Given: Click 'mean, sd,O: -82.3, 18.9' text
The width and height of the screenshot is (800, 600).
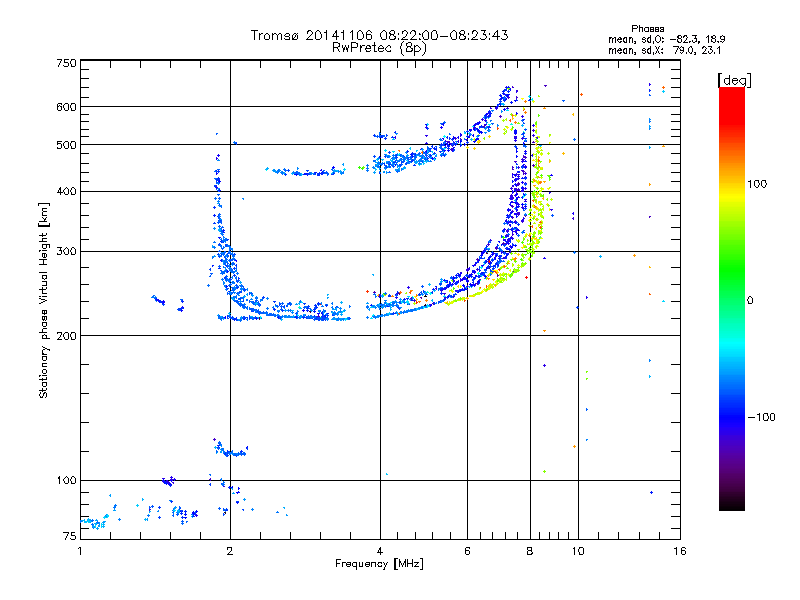Looking at the screenshot, I should click(x=666, y=39).
